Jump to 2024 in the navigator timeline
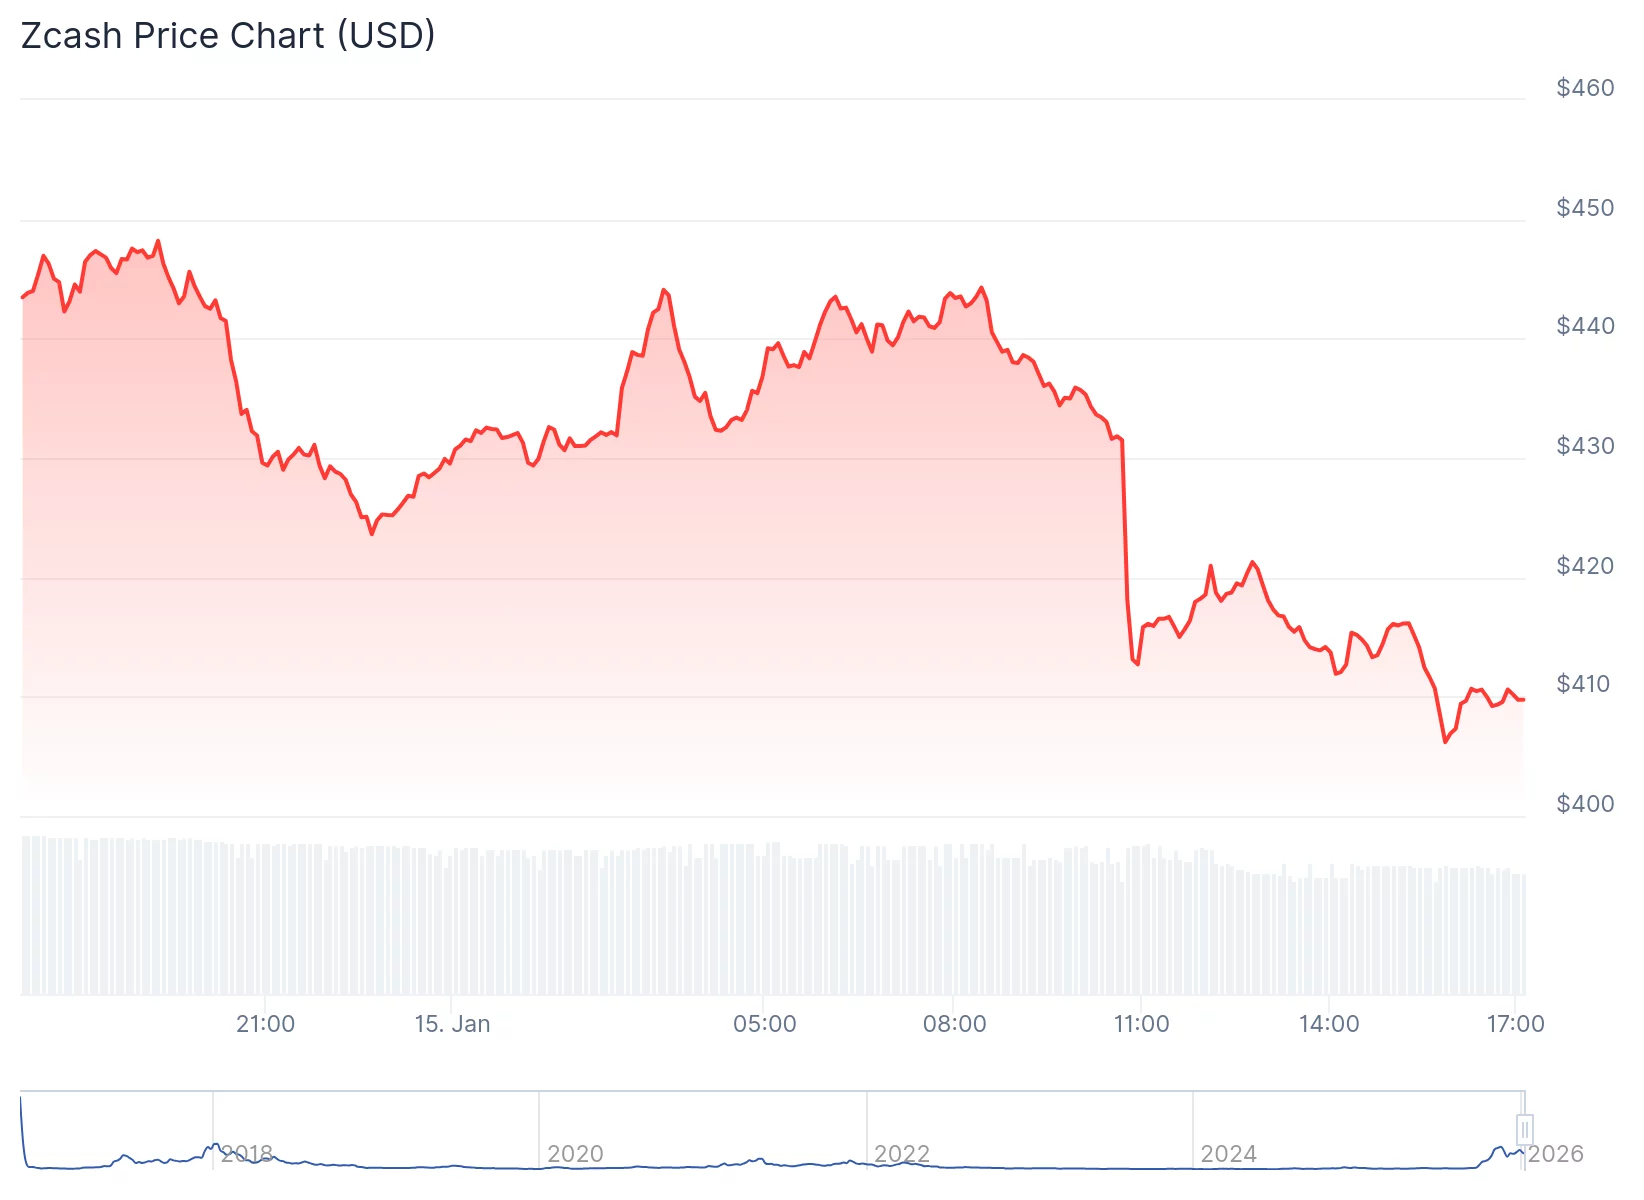This screenshot has width=1644, height=1200. [1228, 1154]
